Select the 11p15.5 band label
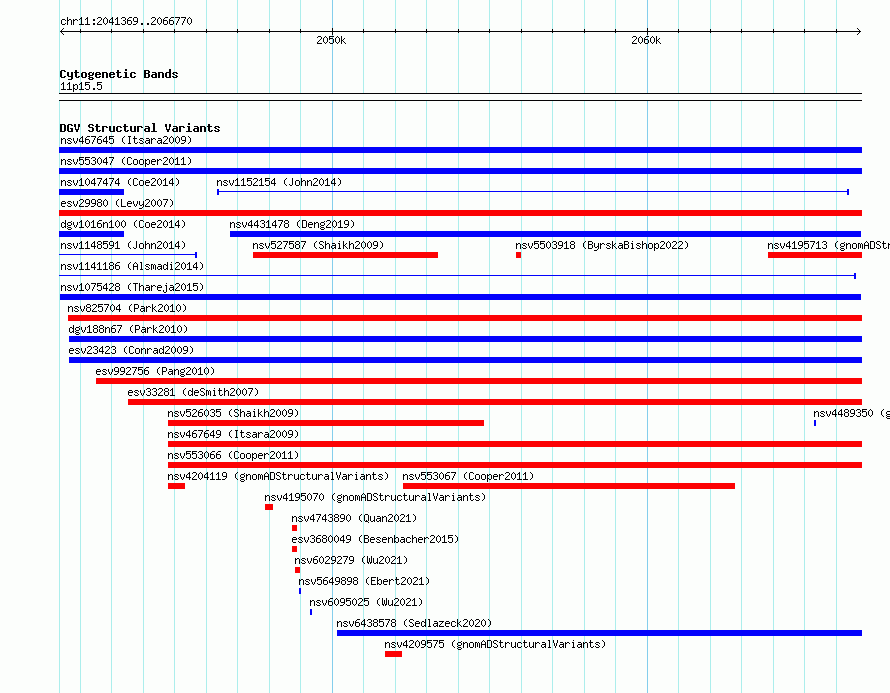The height and width of the screenshot is (693, 890). [81, 86]
